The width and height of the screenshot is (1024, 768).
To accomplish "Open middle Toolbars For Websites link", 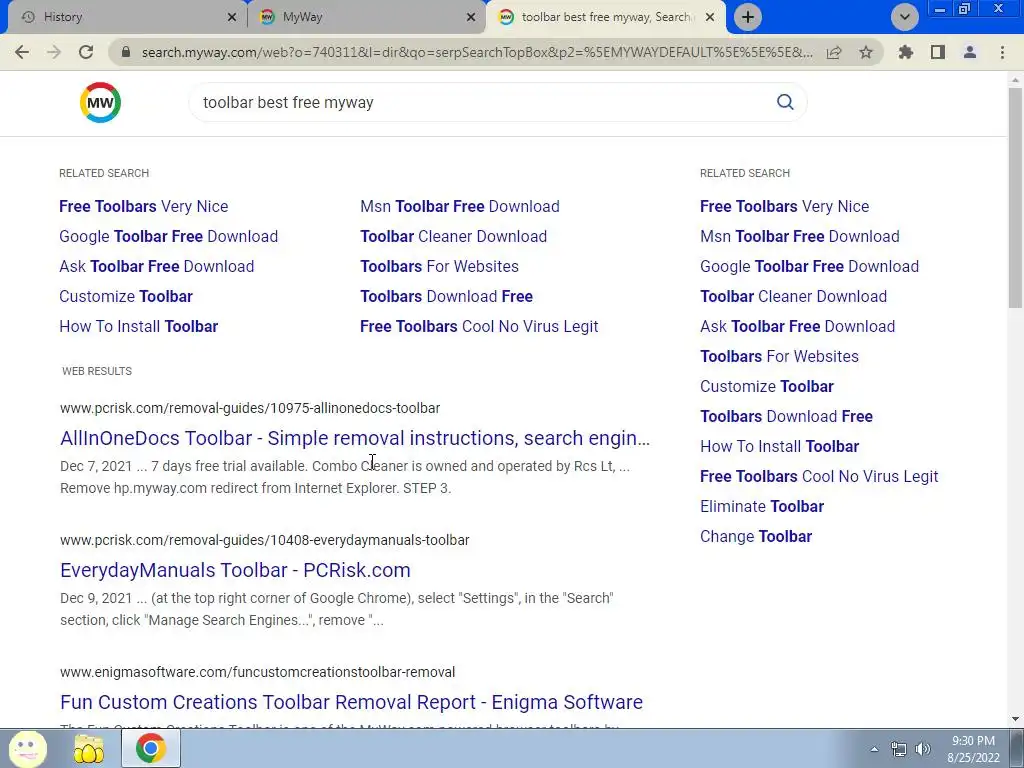I will pyautogui.click(x=440, y=266).
